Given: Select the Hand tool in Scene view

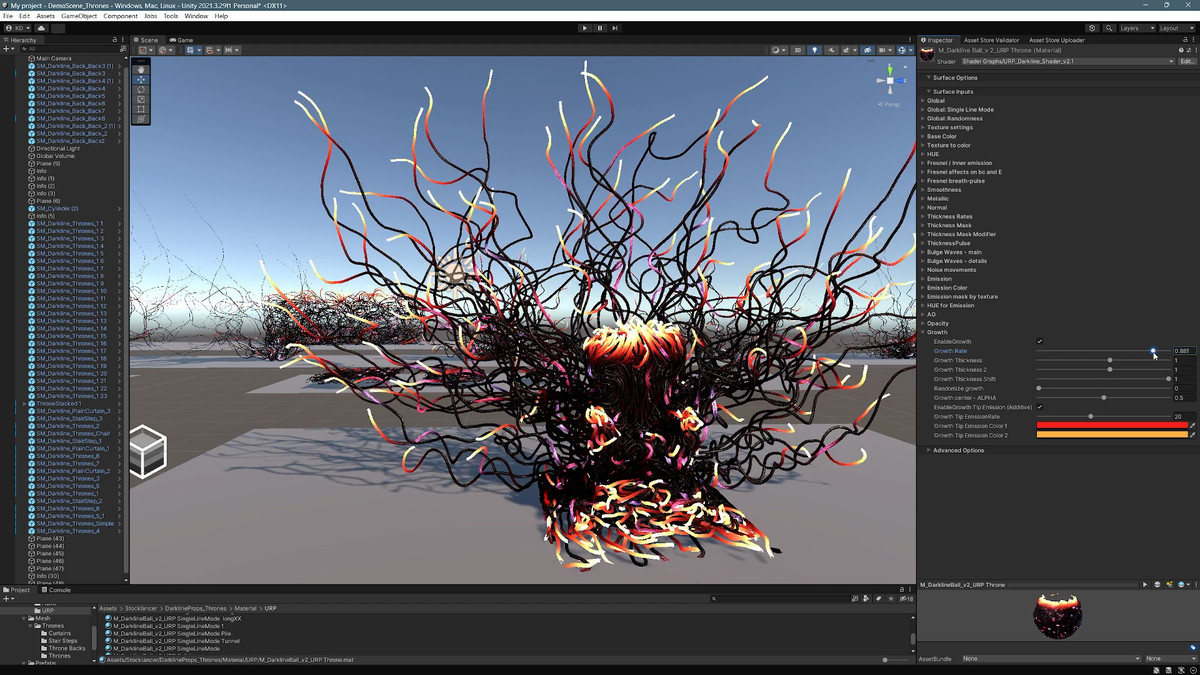Looking at the screenshot, I should pos(141,70).
